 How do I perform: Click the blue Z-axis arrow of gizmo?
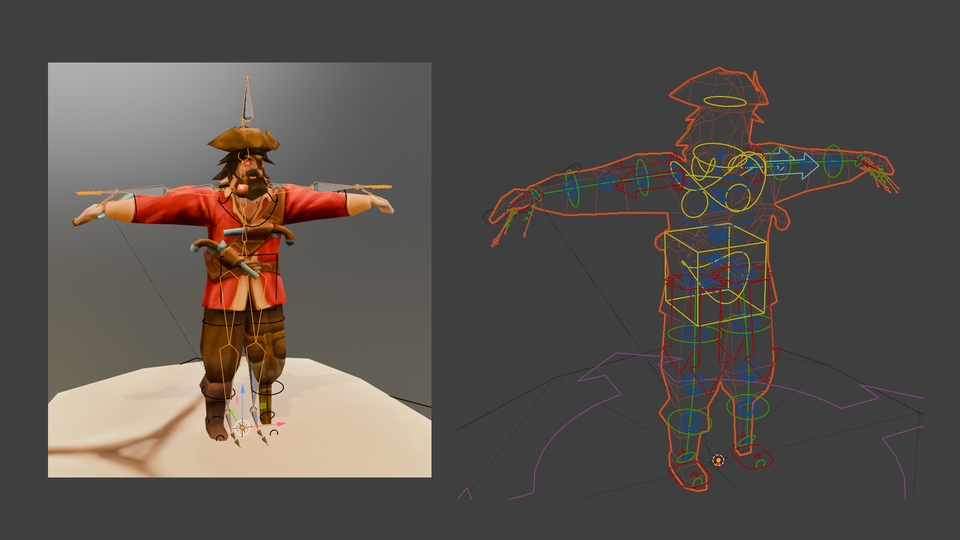coord(242,395)
